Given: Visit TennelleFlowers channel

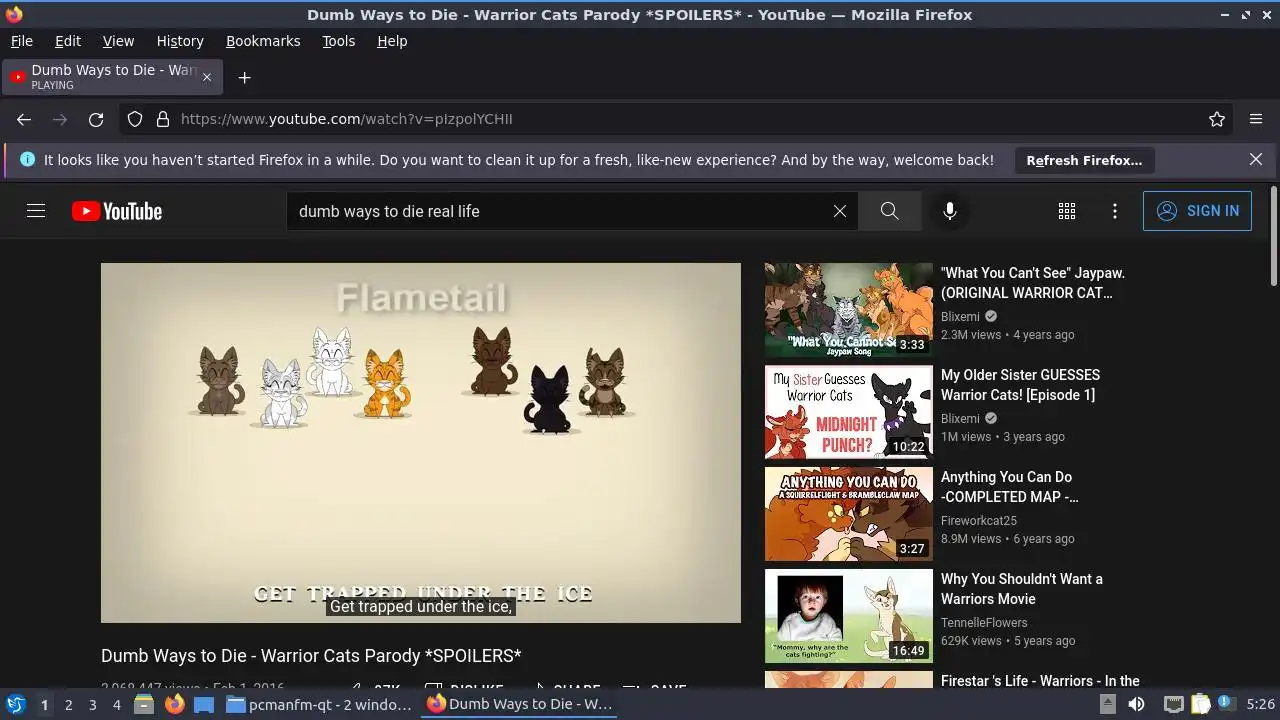Looking at the screenshot, I should click(x=984, y=623).
